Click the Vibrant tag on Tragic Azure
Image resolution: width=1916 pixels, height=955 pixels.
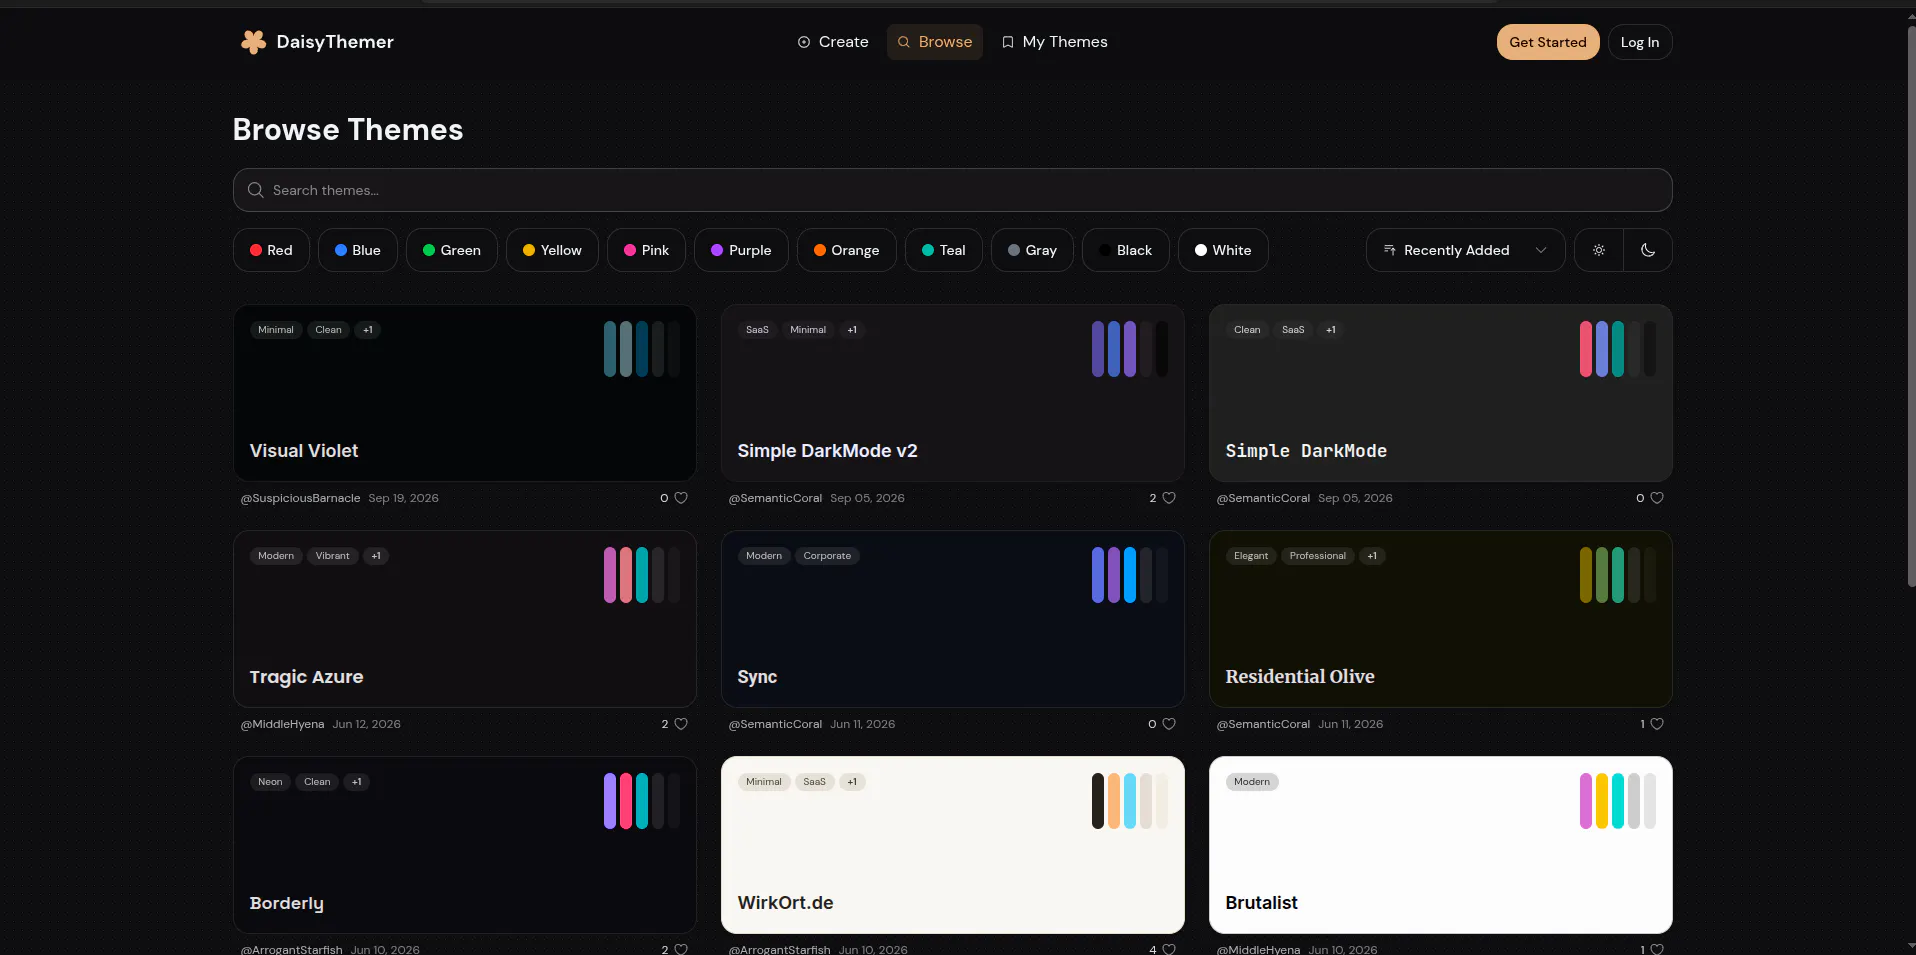[333, 556]
